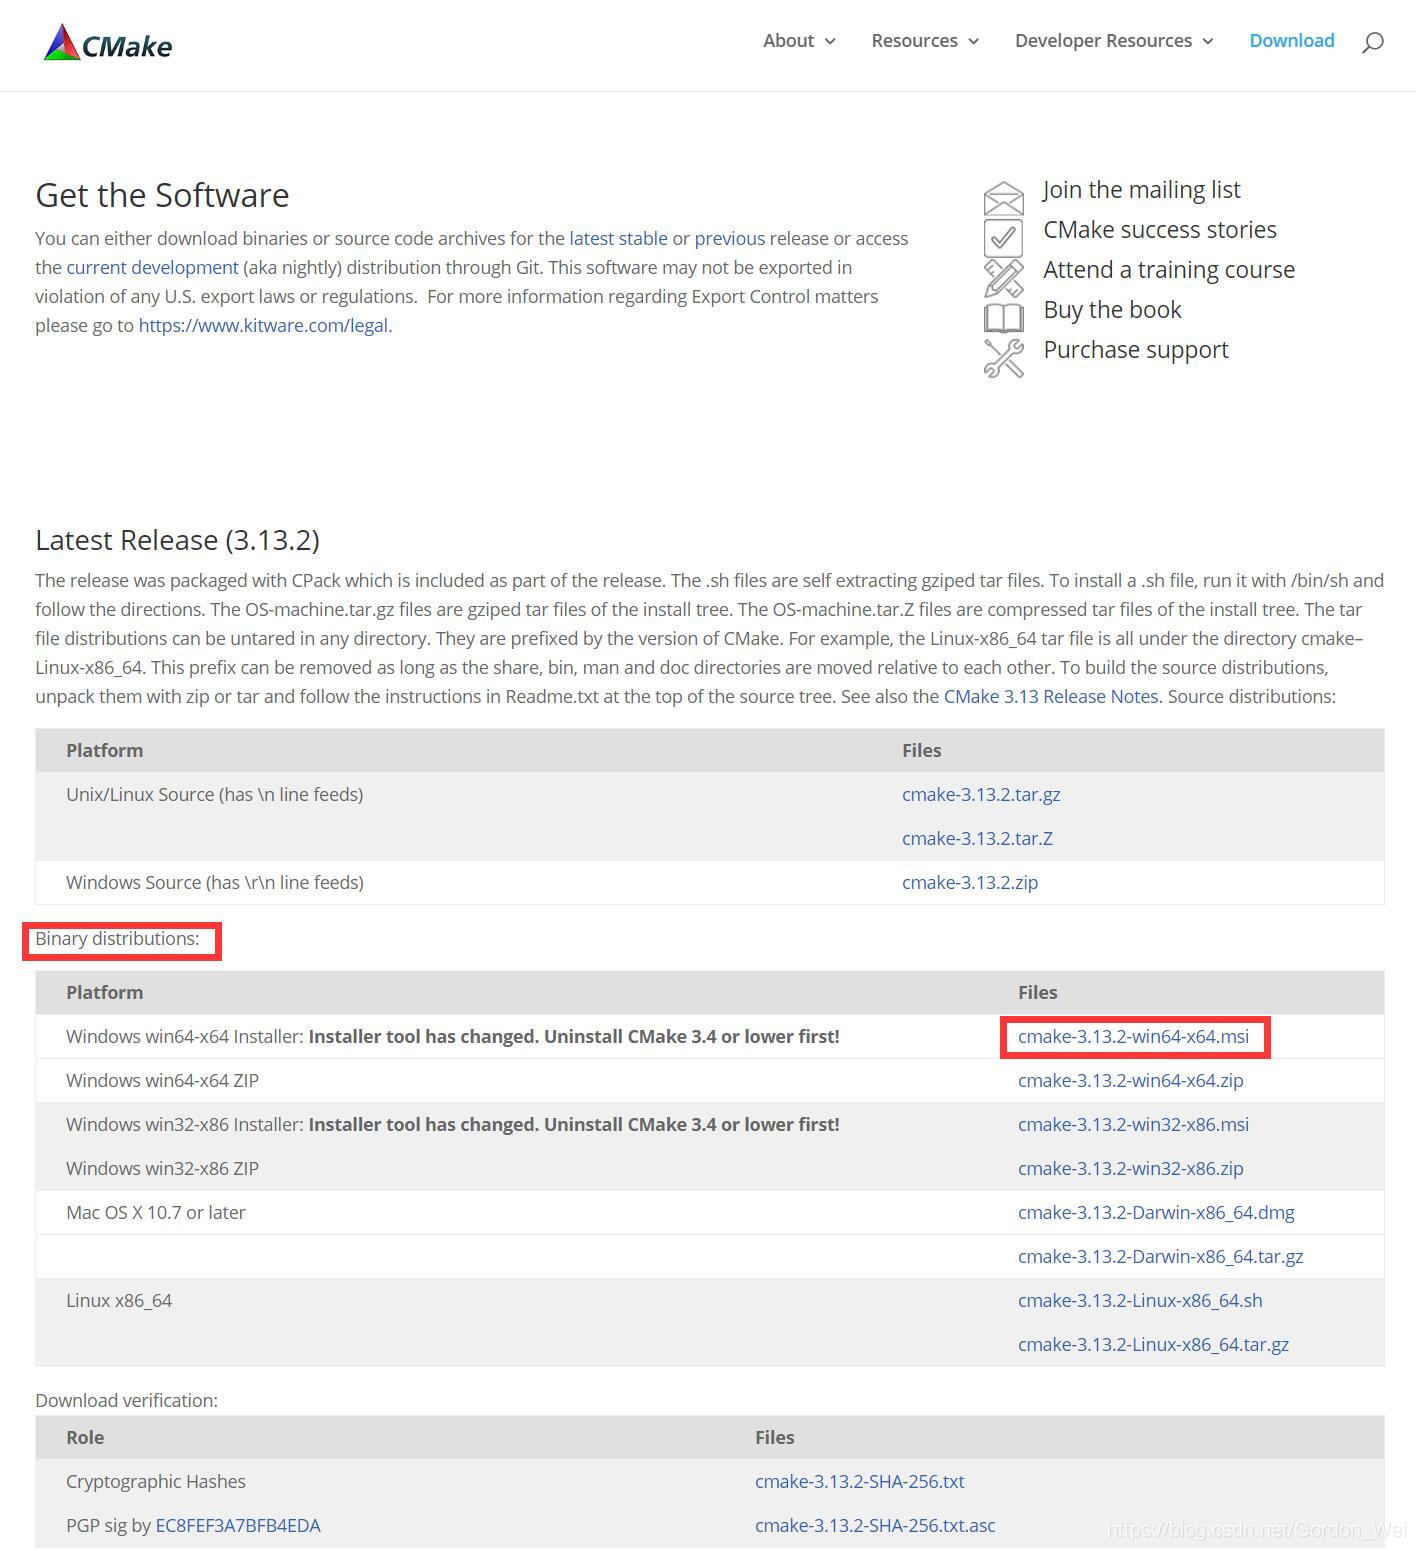Viewport: 1416px width, 1551px height.
Task: Click 'Binary distributions:' label
Action: click(117, 939)
